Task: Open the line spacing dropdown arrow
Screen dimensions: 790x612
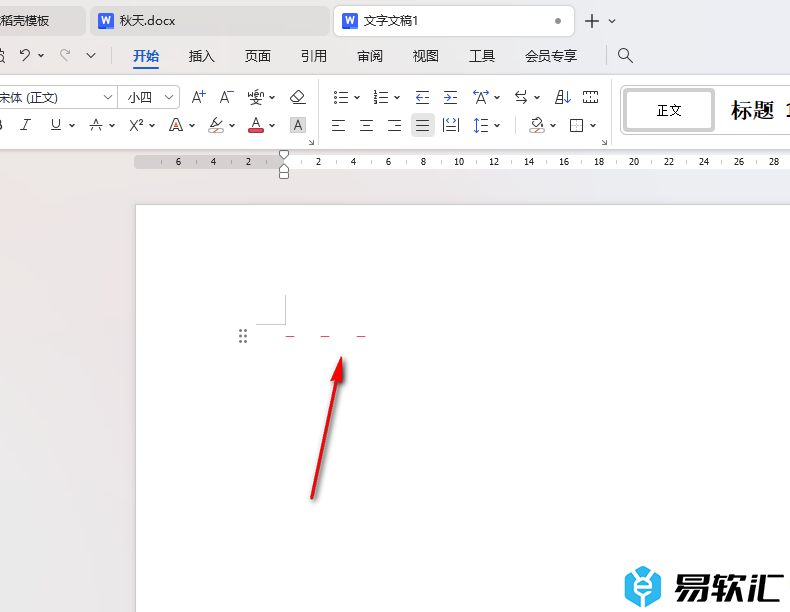Action: tap(497, 125)
